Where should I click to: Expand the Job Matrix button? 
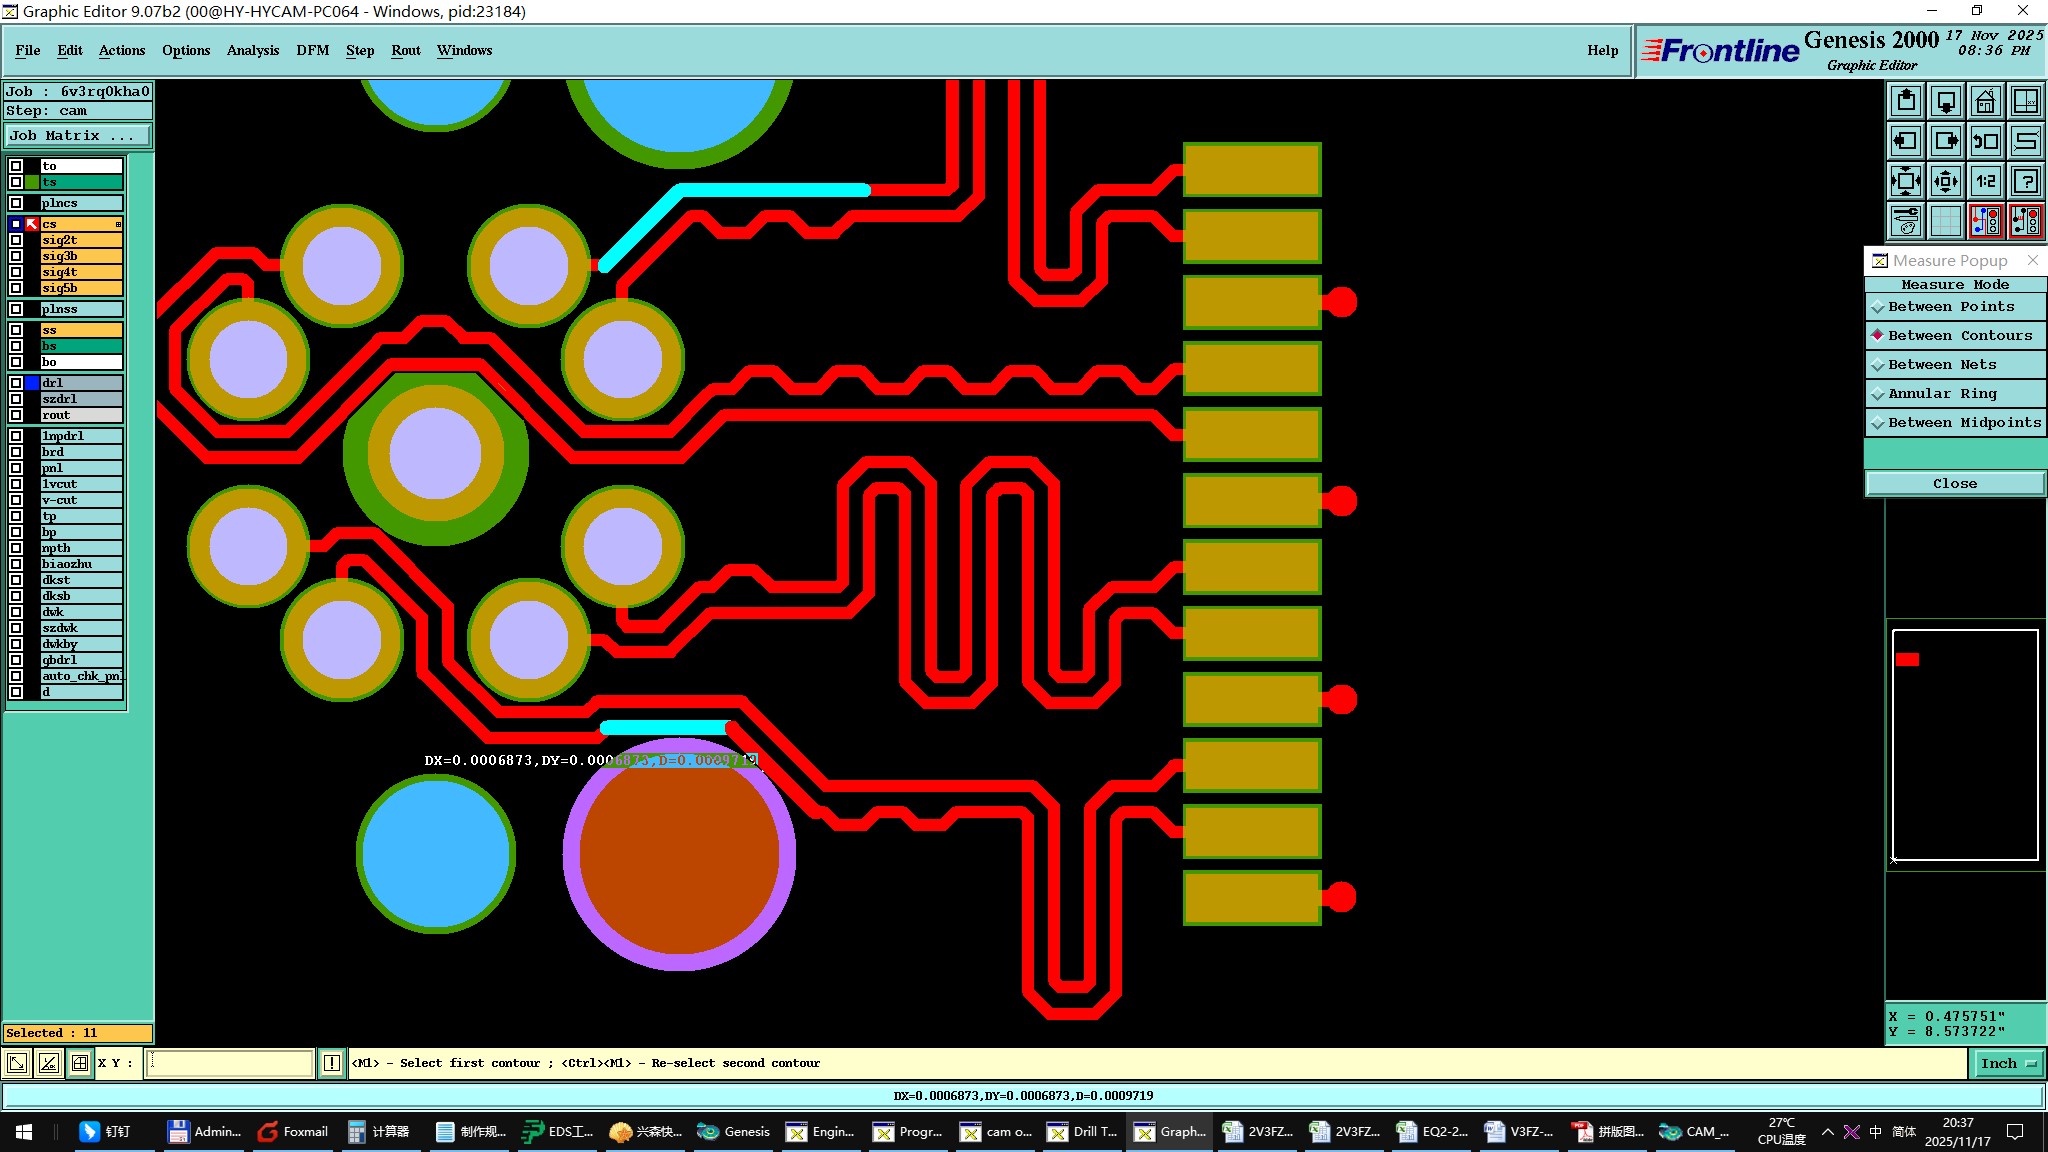click(x=78, y=136)
